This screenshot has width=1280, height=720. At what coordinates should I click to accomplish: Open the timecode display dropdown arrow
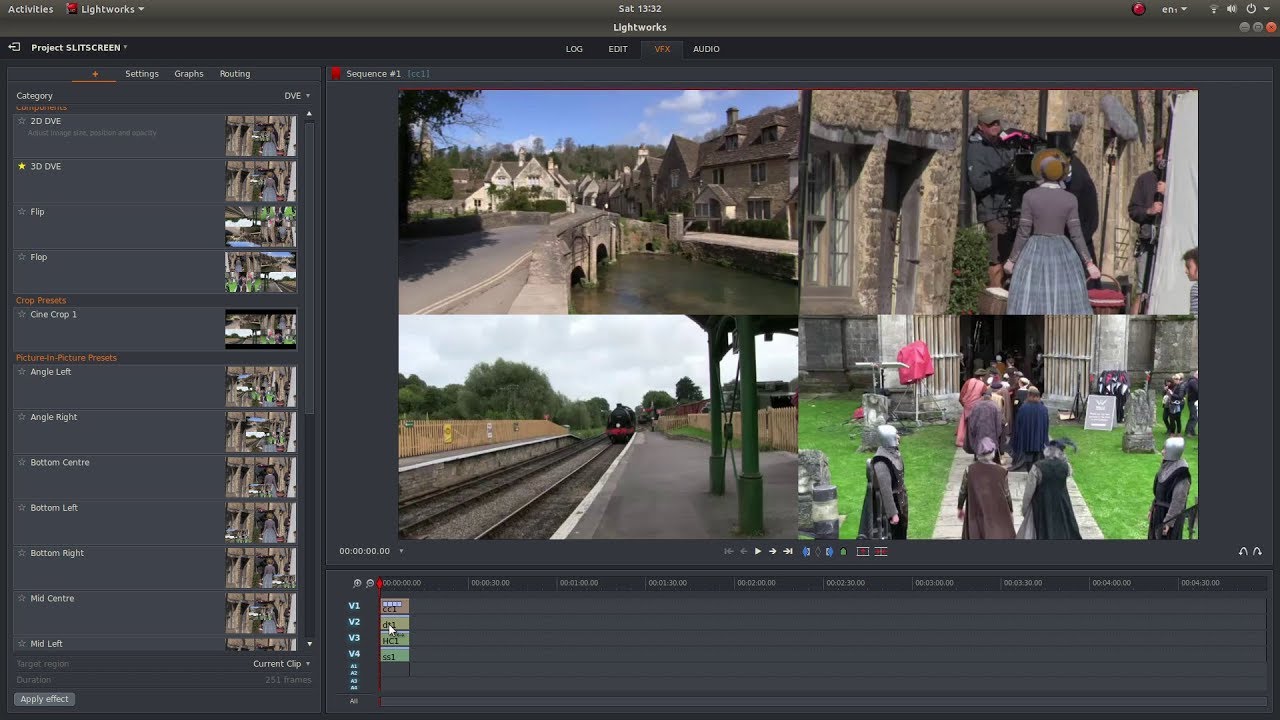coord(401,551)
